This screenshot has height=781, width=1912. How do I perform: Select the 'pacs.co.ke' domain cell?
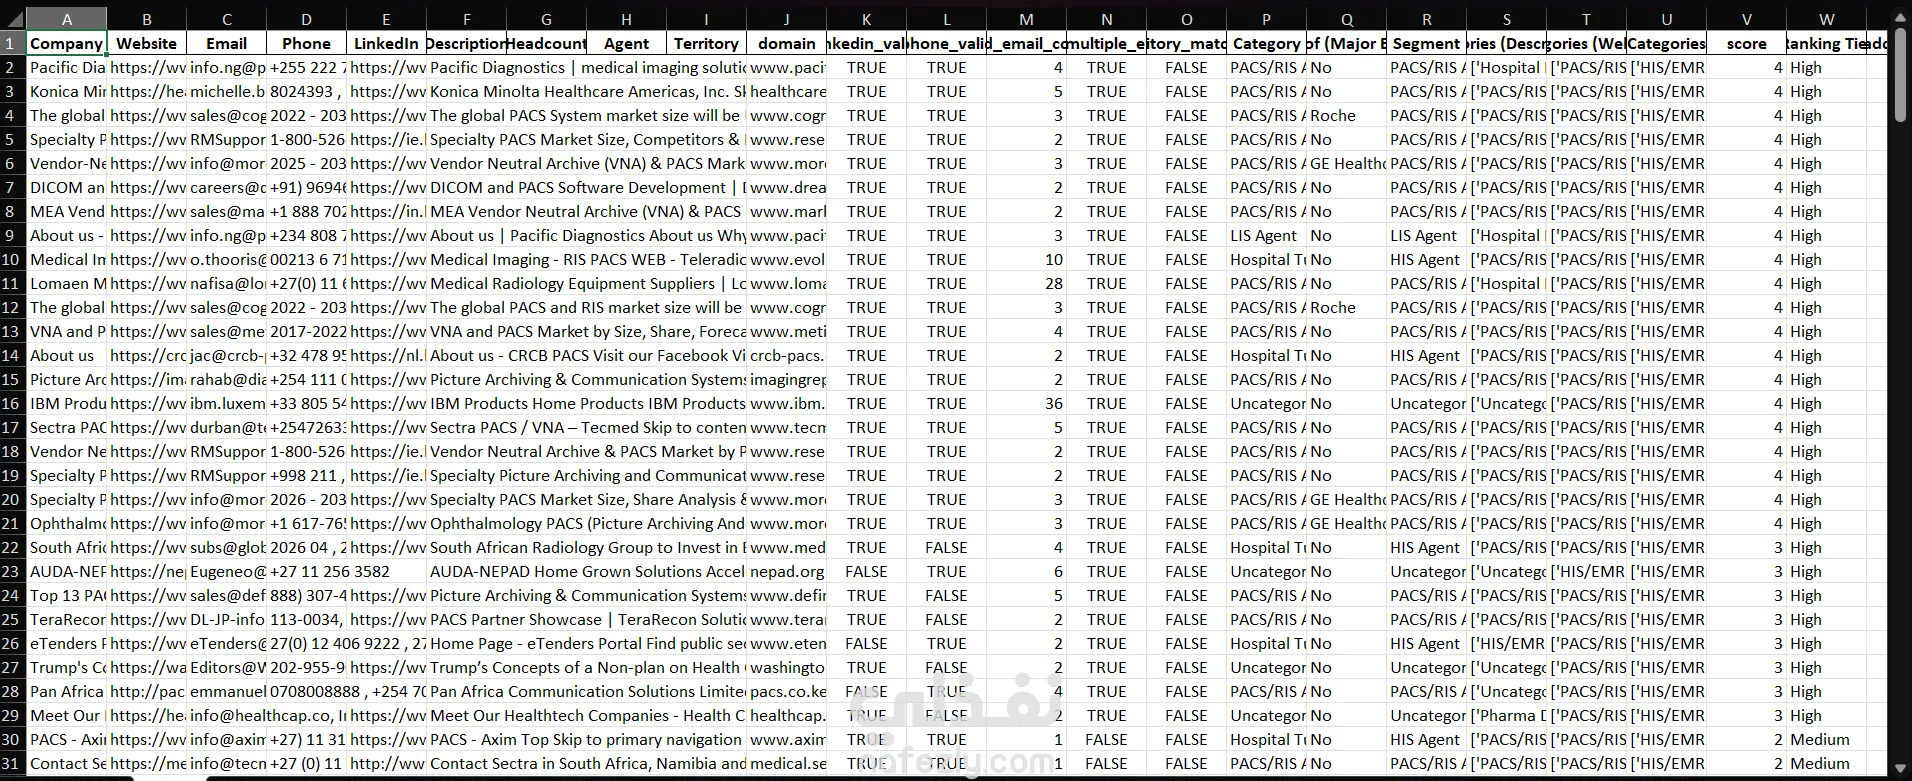(x=786, y=691)
